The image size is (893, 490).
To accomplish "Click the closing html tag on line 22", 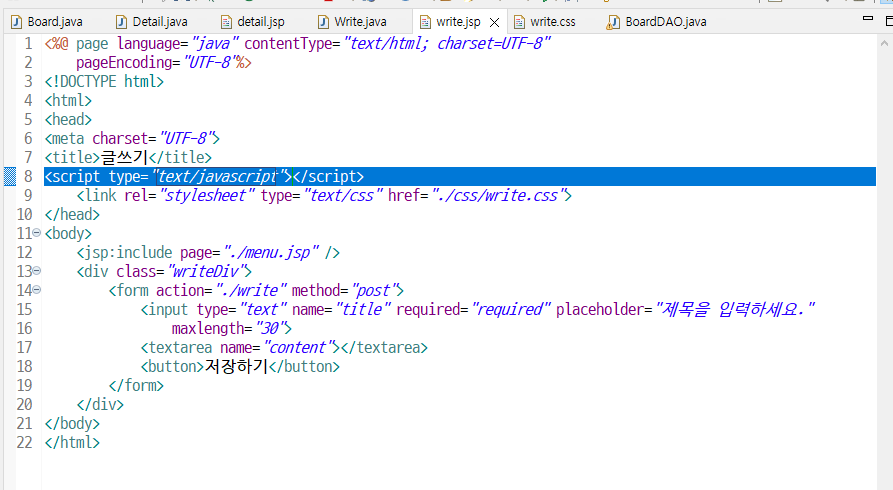I will point(72,442).
